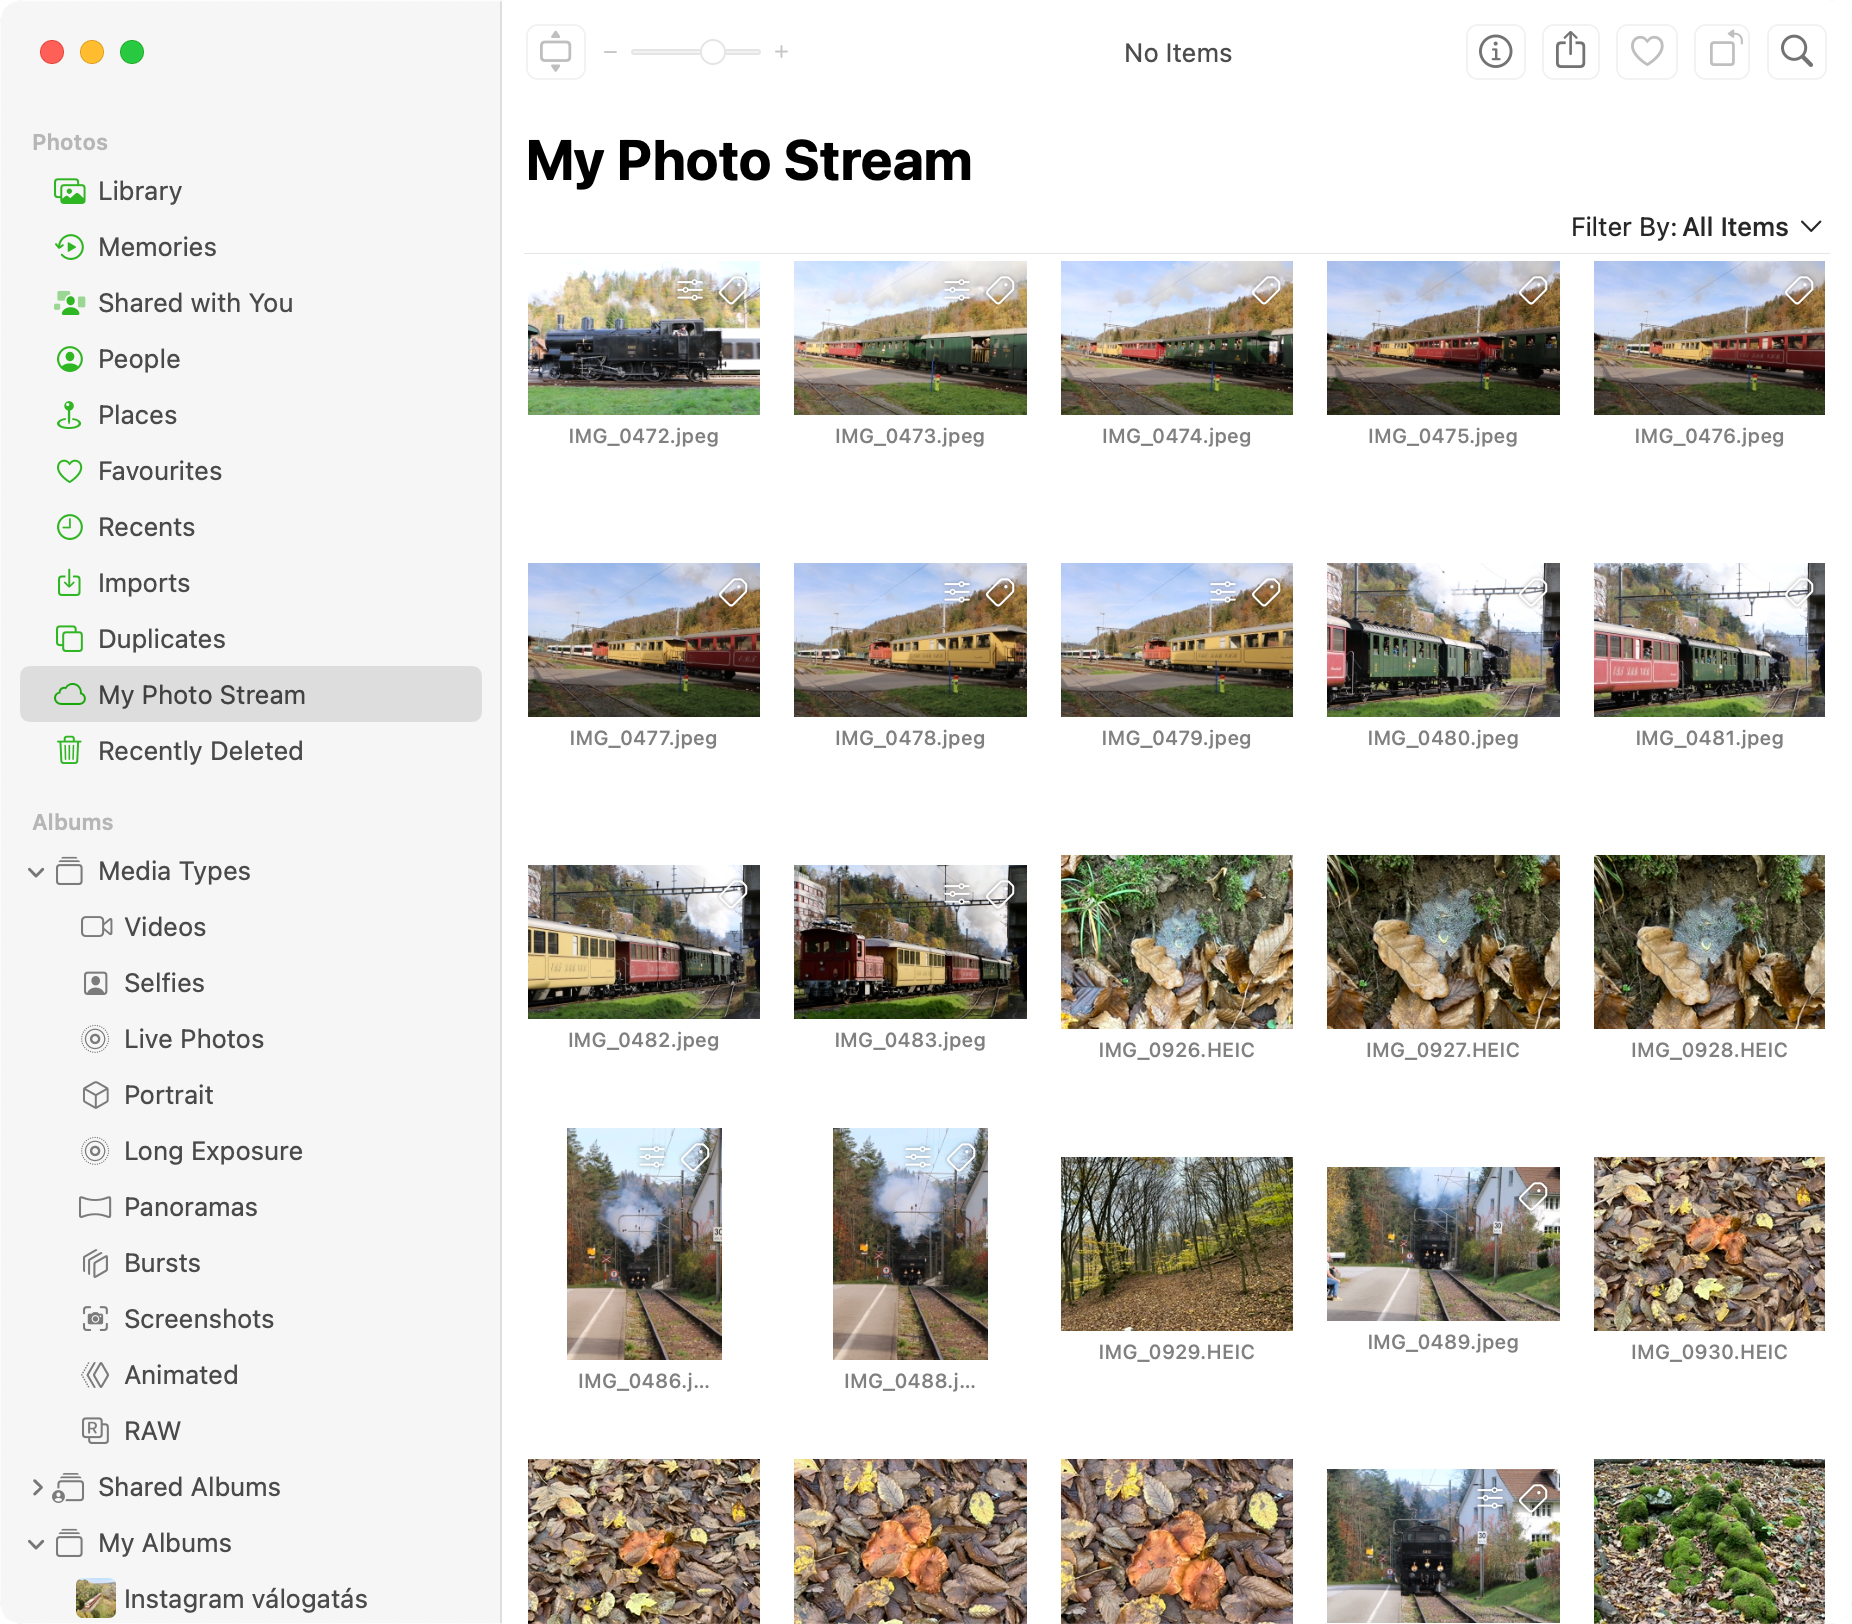Click the Videos camera icon
This screenshot has height=1624, width=1852.
[96, 927]
